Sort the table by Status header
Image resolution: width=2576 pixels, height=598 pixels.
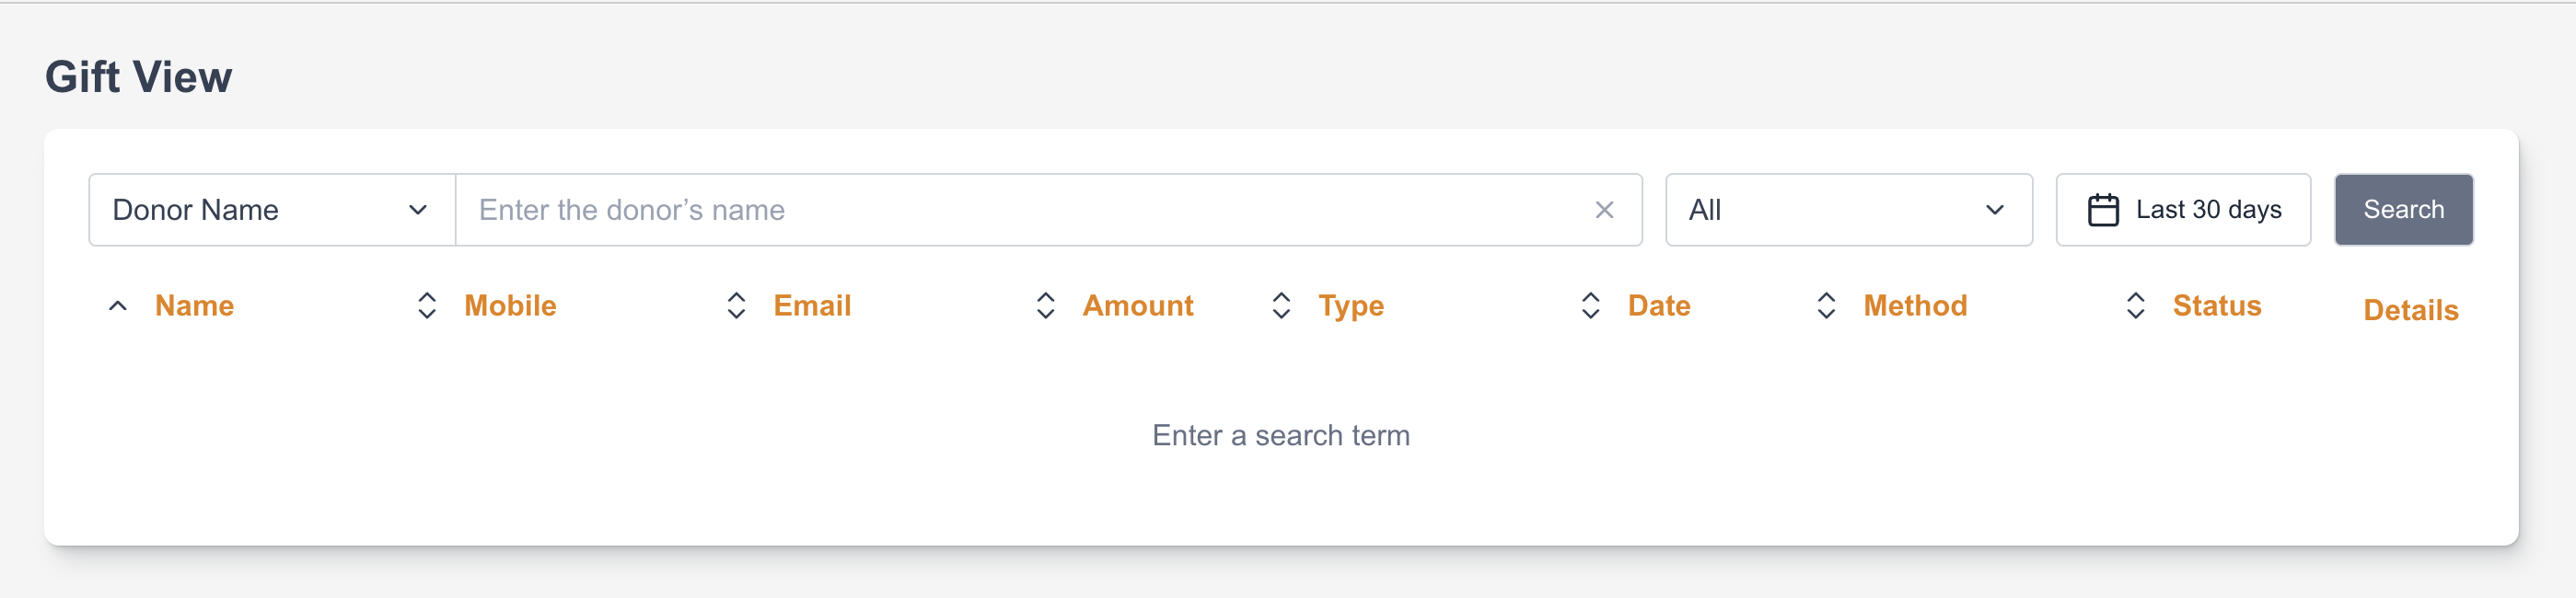[2216, 306]
